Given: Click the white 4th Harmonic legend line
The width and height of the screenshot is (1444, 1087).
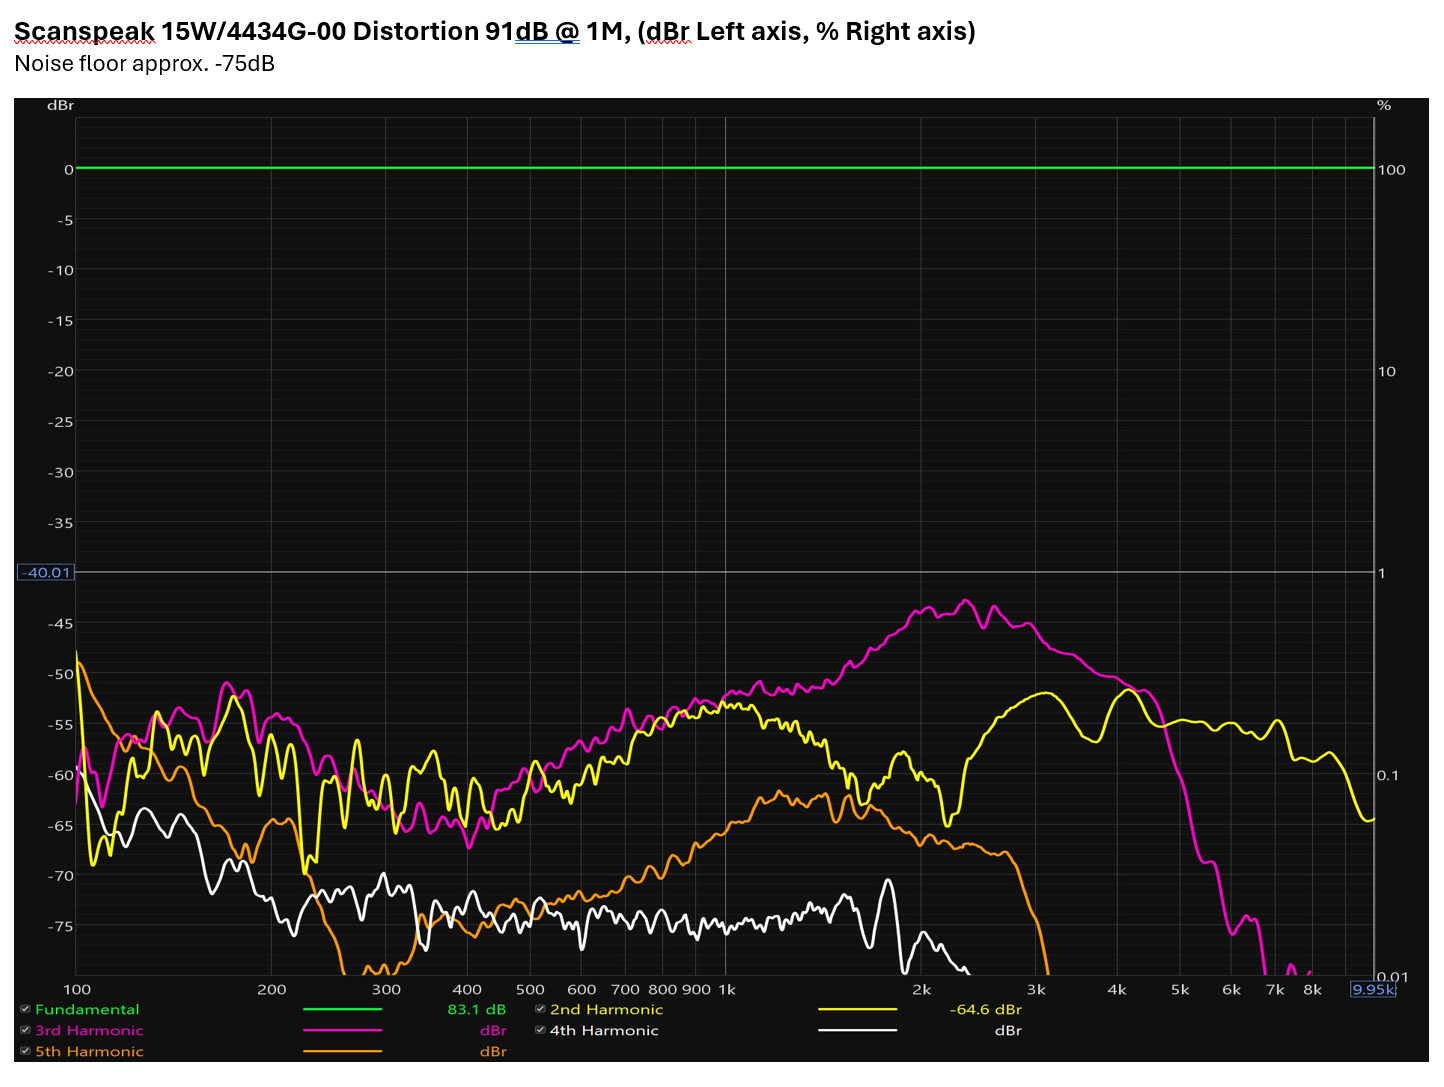Looking at the screenshot, I should tap(857, 1031).
